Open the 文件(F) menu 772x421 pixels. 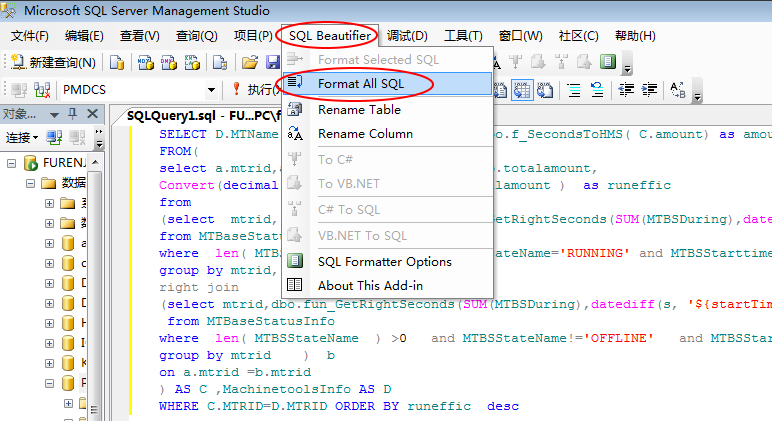tap(30, 36)
